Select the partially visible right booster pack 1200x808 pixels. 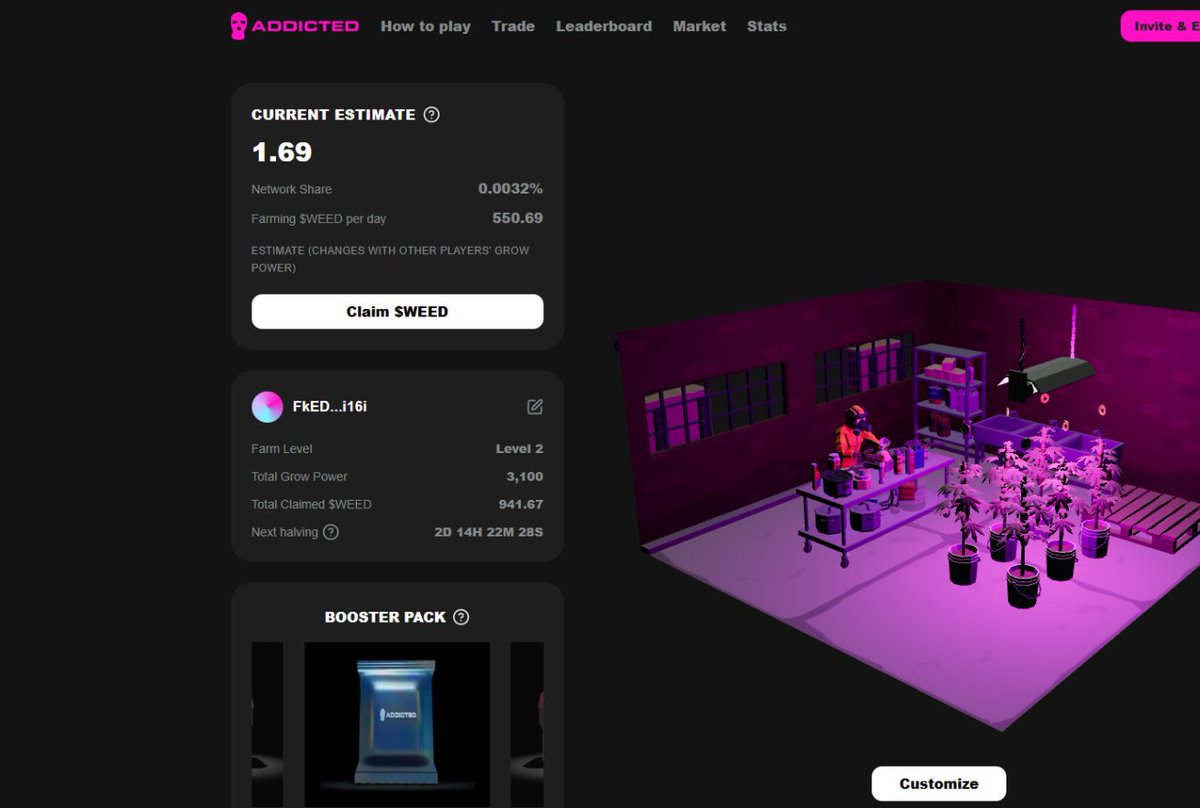pyautogui.click(x=527, y=725)
